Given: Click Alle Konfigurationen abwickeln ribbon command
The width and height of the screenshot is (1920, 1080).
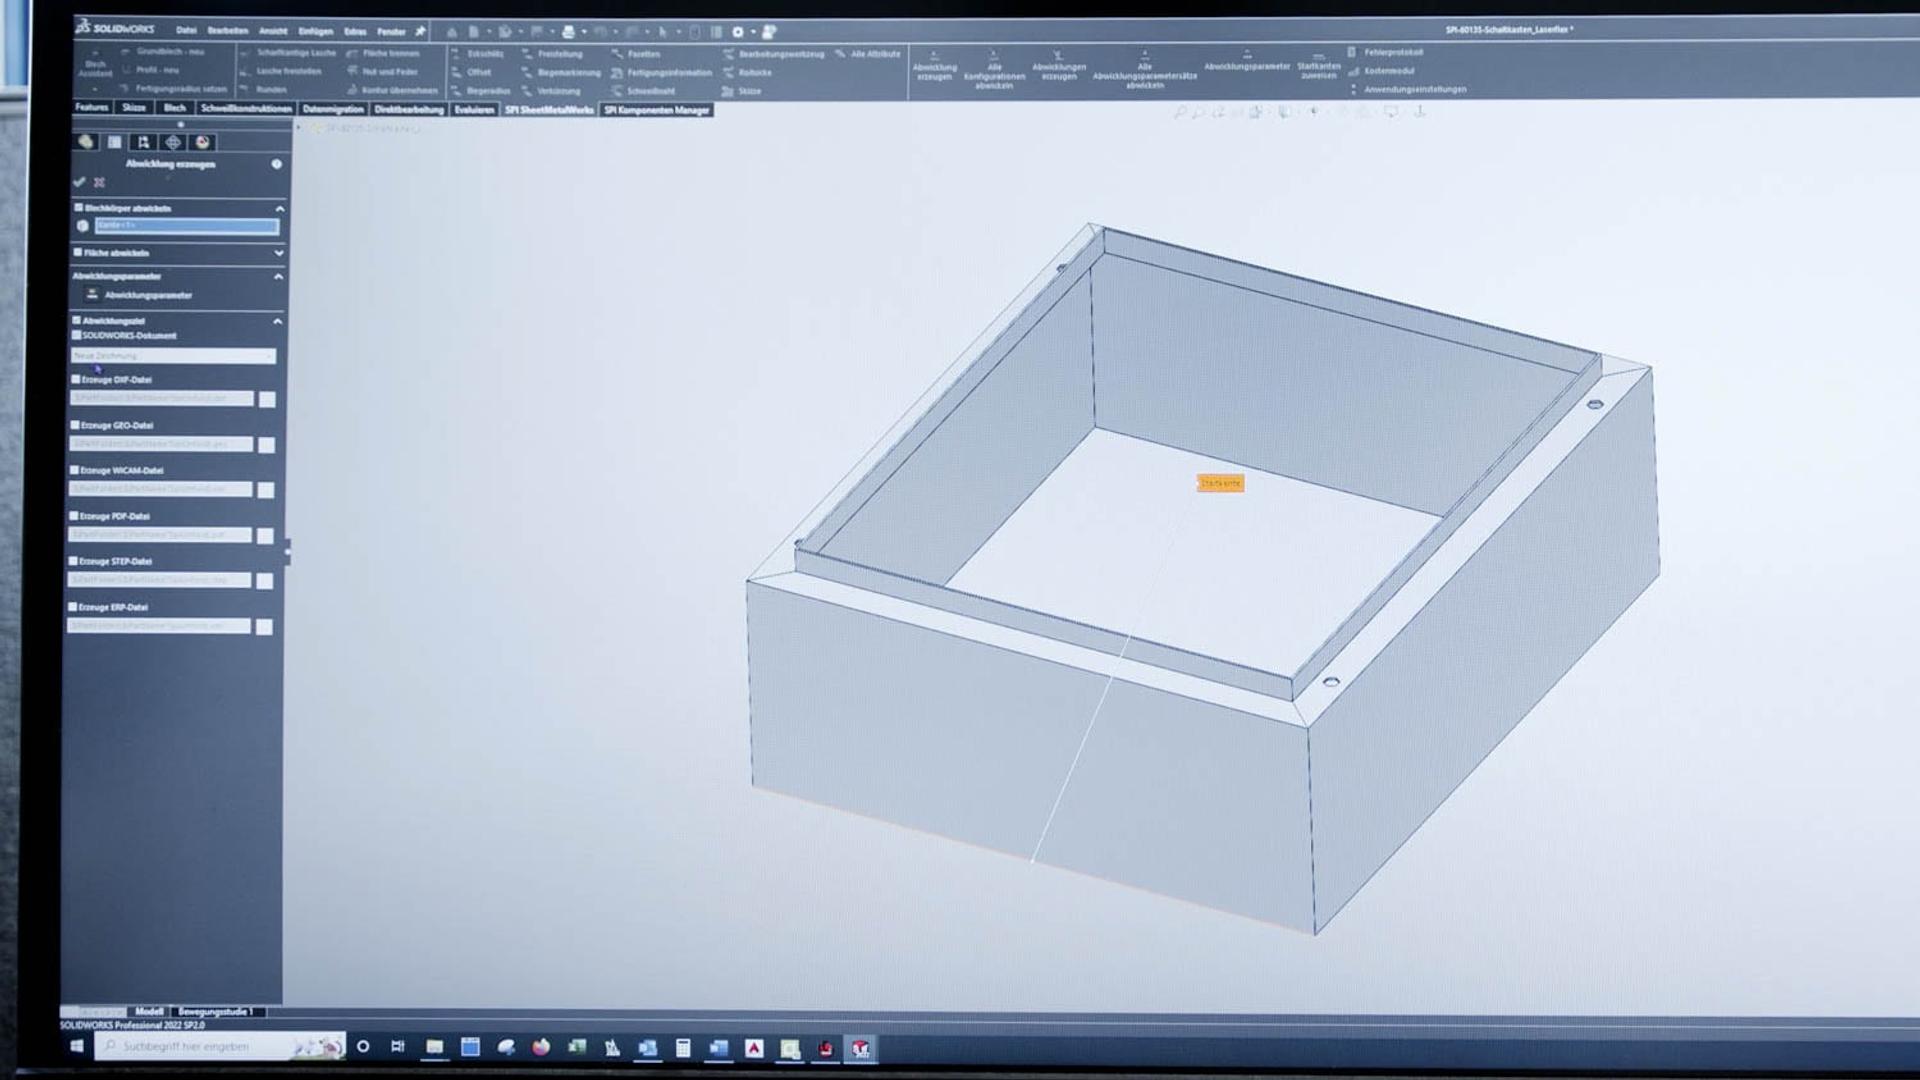Looking at the screenshot, I should pyautogui.click(x=994, y=70).
